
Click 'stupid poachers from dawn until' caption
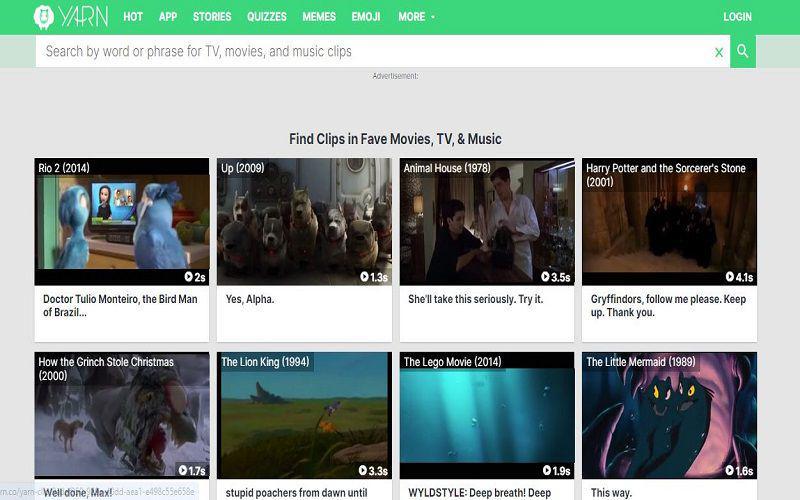[296, 493]
